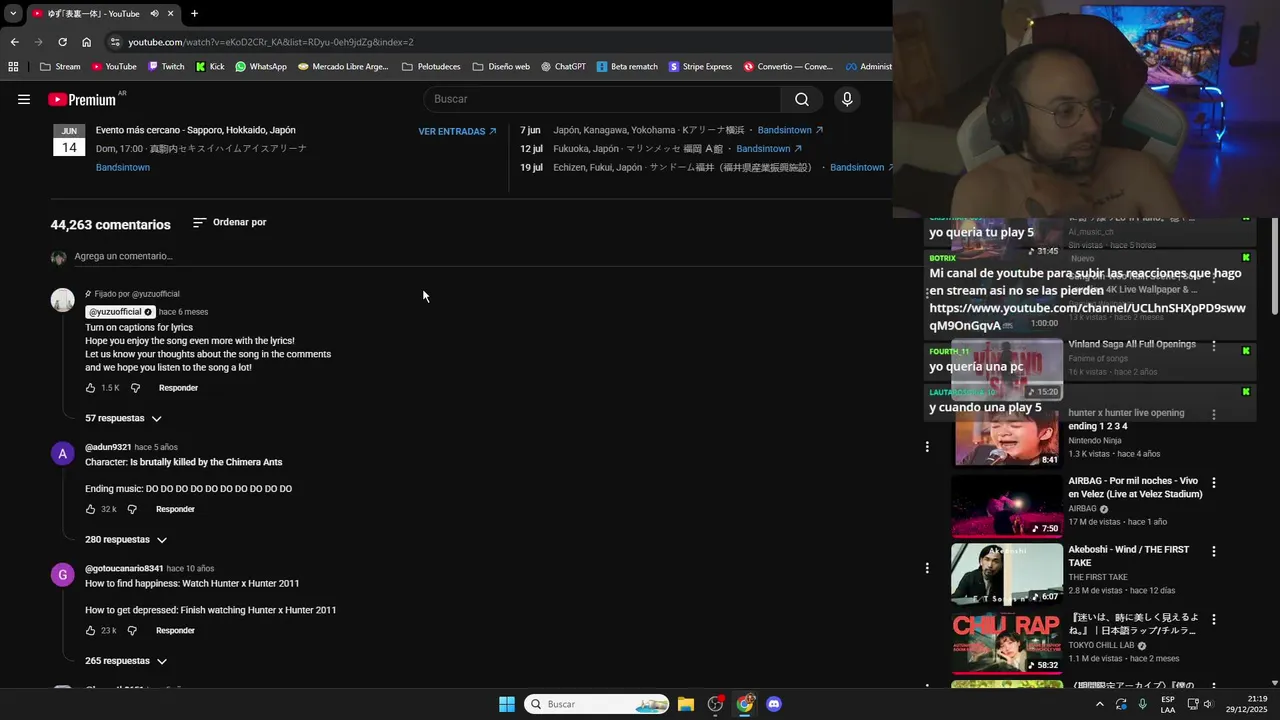Viewport: 1280px width, 720px height.
Task: Activate voice search microphone
Action: click(847, 99)
